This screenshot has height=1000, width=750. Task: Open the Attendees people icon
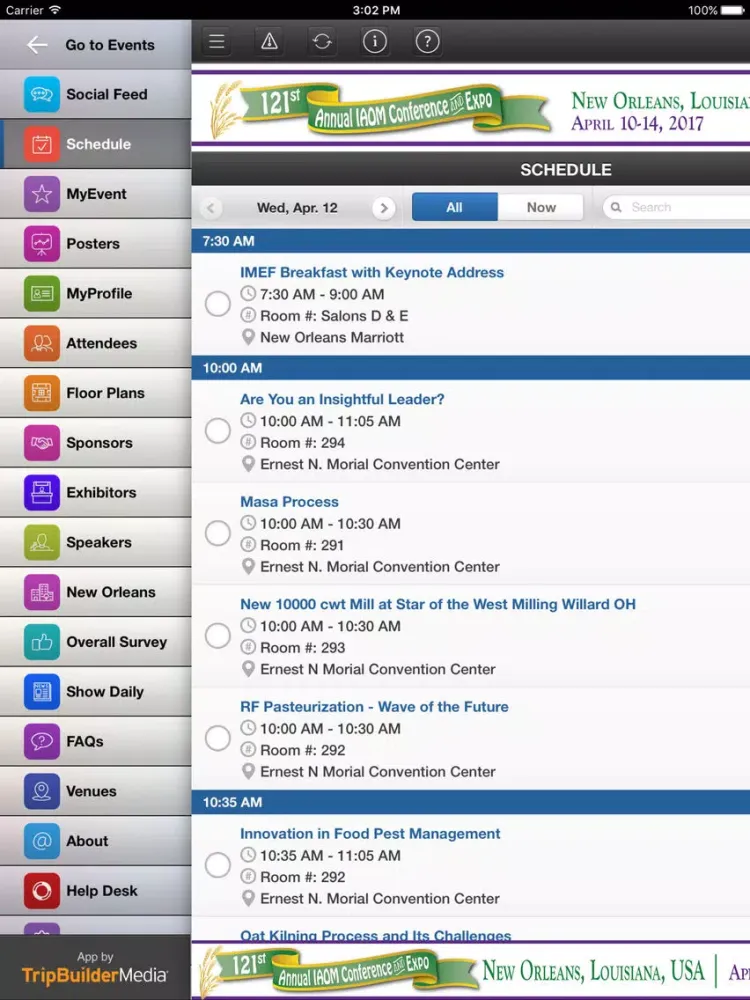(42, 343)
